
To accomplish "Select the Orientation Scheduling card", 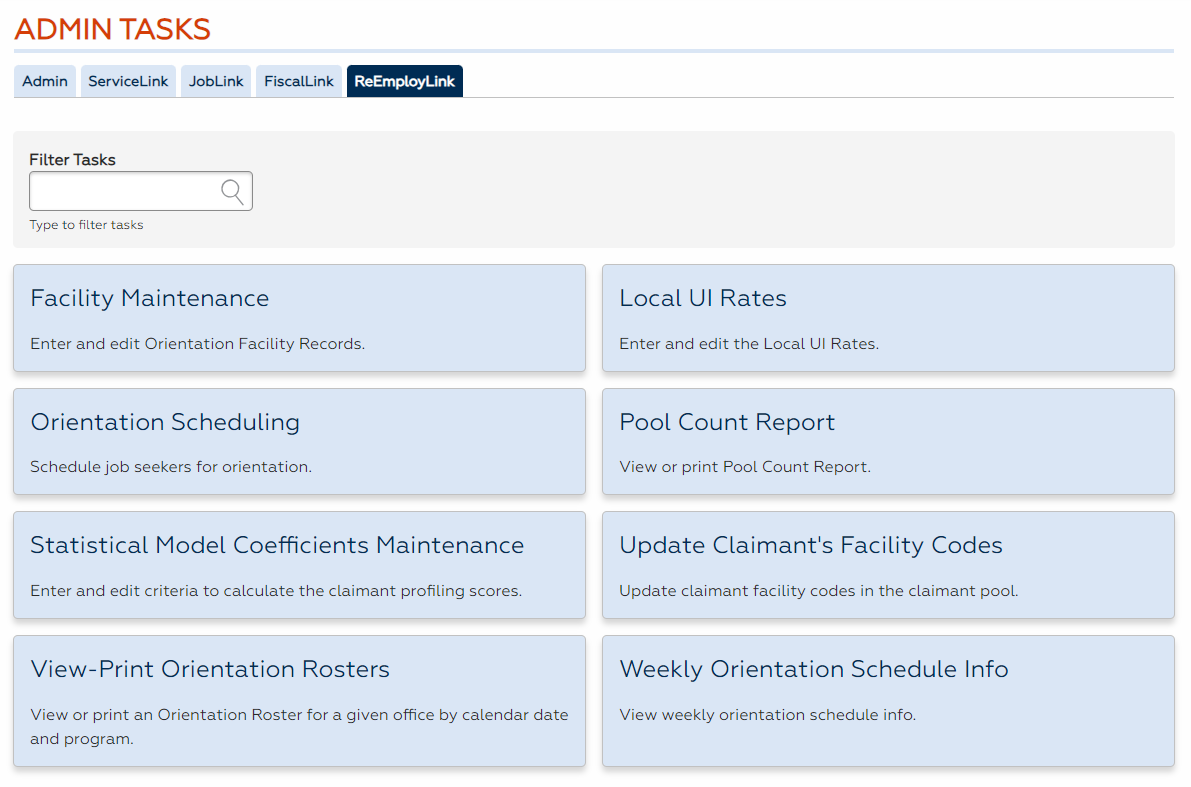I will [299, 441].
